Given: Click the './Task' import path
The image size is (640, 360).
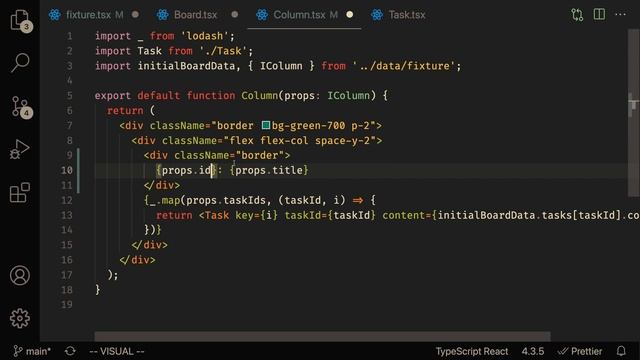Looking at the screenshot, I should [x=223, y=51].
